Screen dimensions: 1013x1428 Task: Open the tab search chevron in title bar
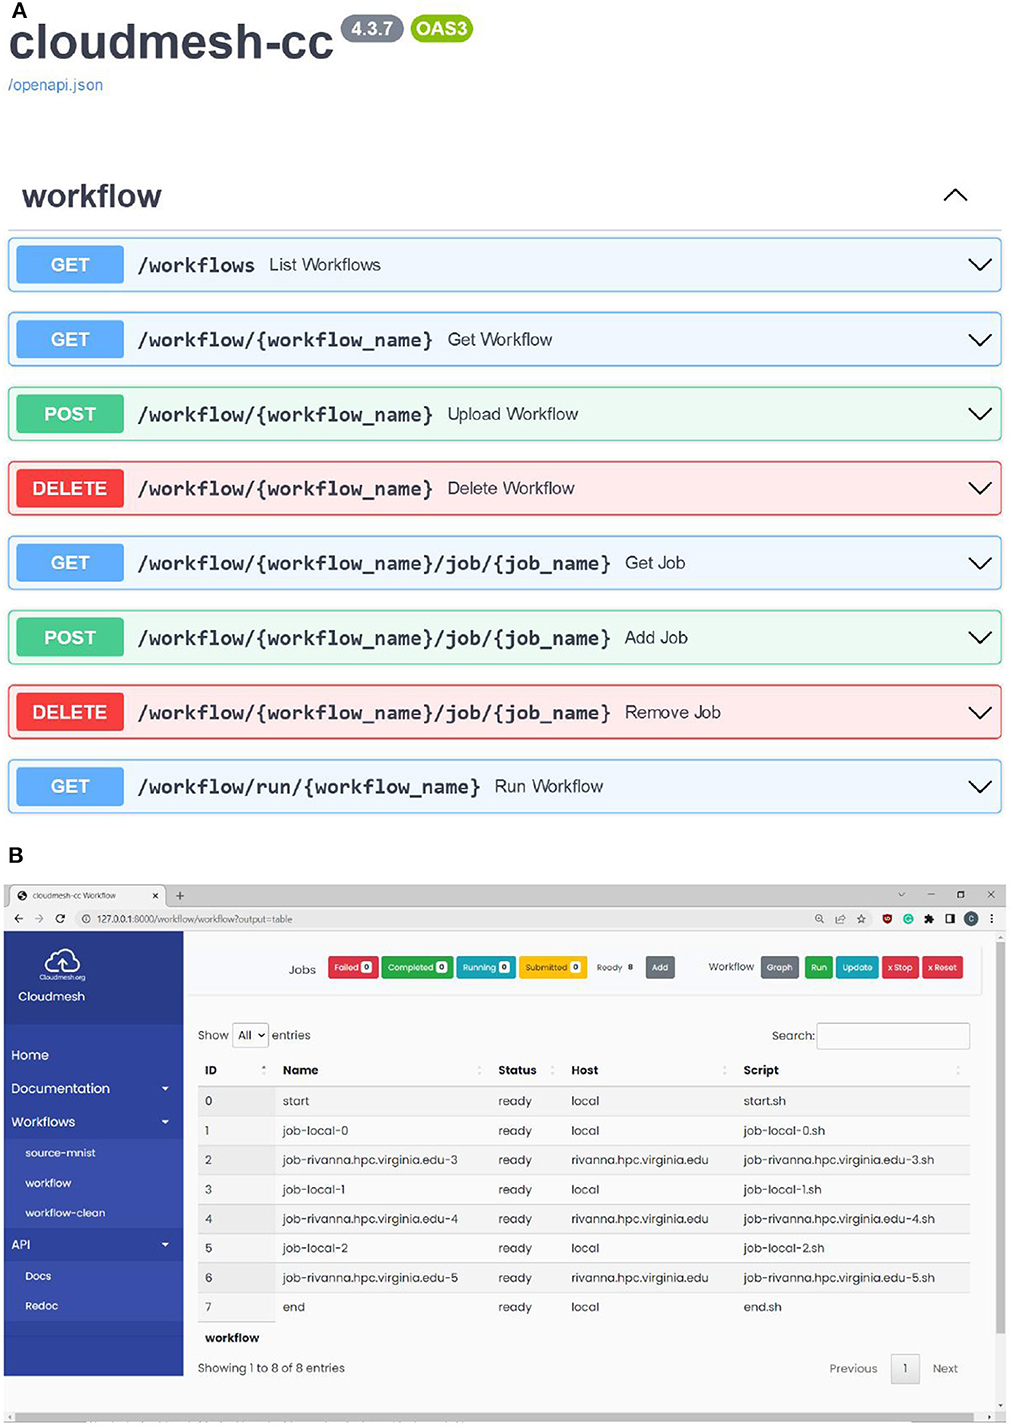(x=901, y=895)
